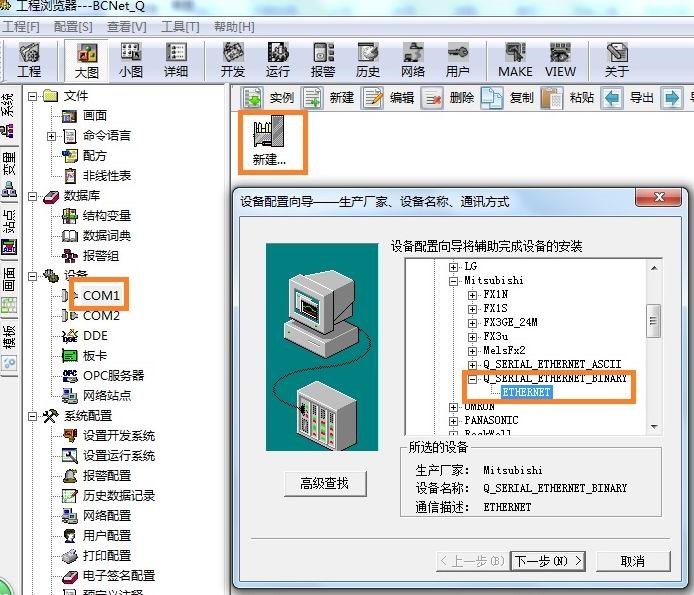The height and width of the screenshot is (595, 694).
Task: Open the 网络 network toolbar icon
Action: [x=413, y=60]
